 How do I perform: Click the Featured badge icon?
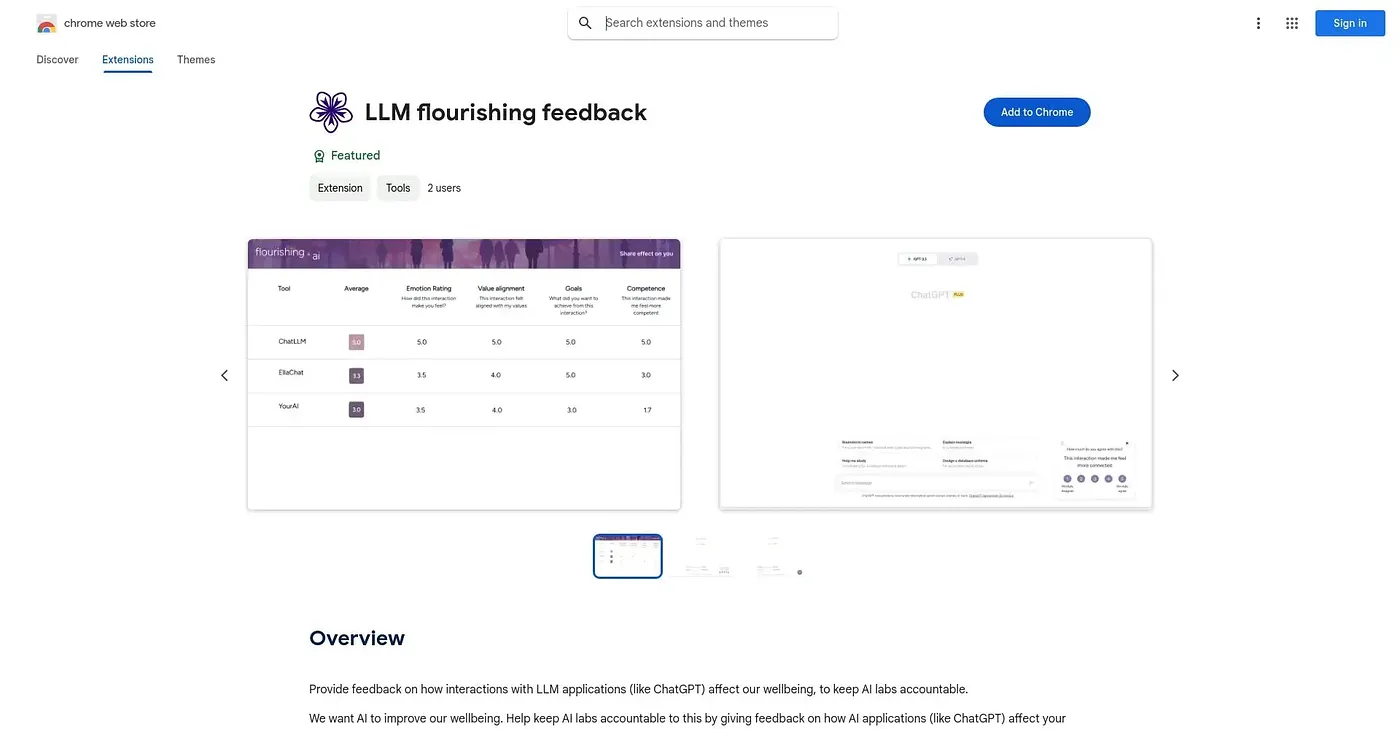click(319, 156)
